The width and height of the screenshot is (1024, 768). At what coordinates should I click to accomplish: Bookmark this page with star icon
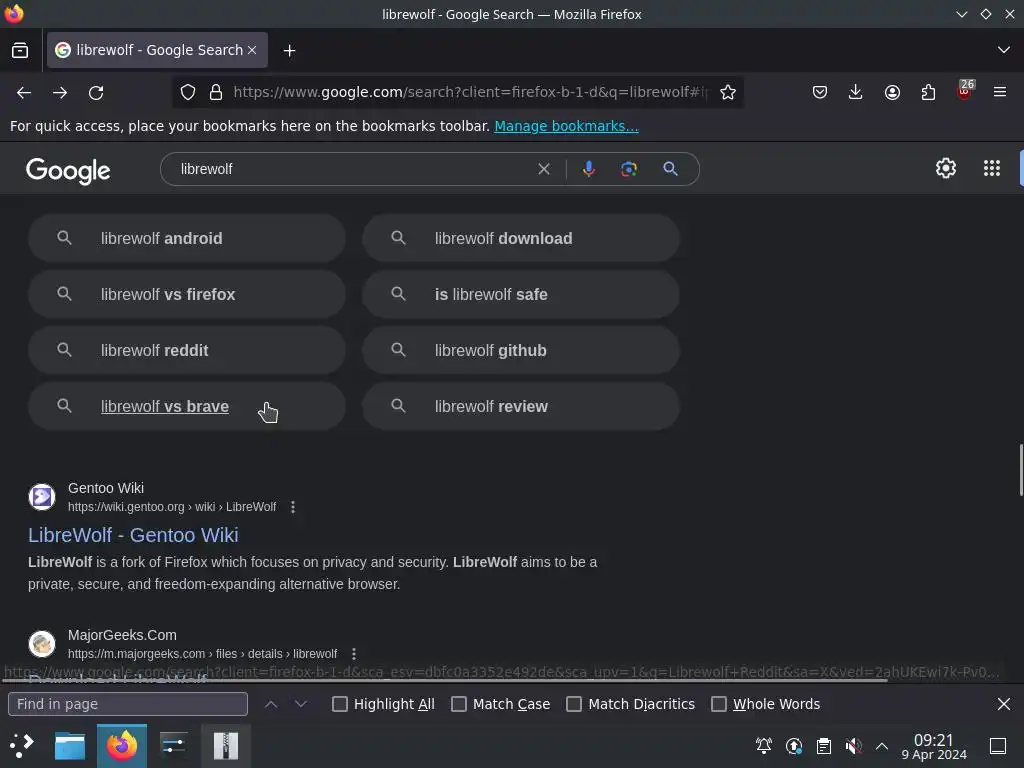pyautogui.click(x=728, y=93)
